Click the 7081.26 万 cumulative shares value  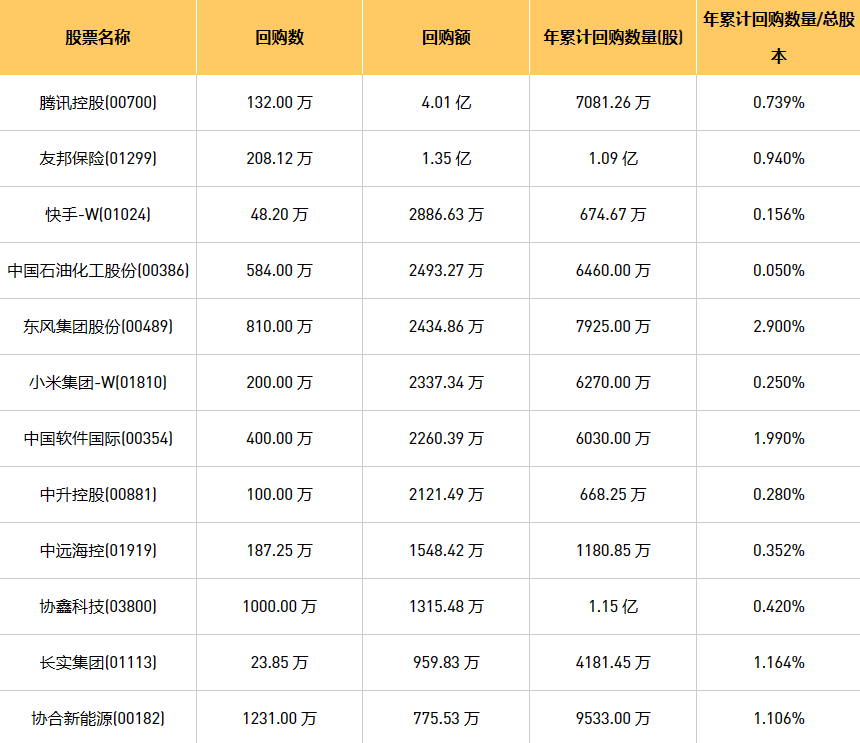coord(613,103)
